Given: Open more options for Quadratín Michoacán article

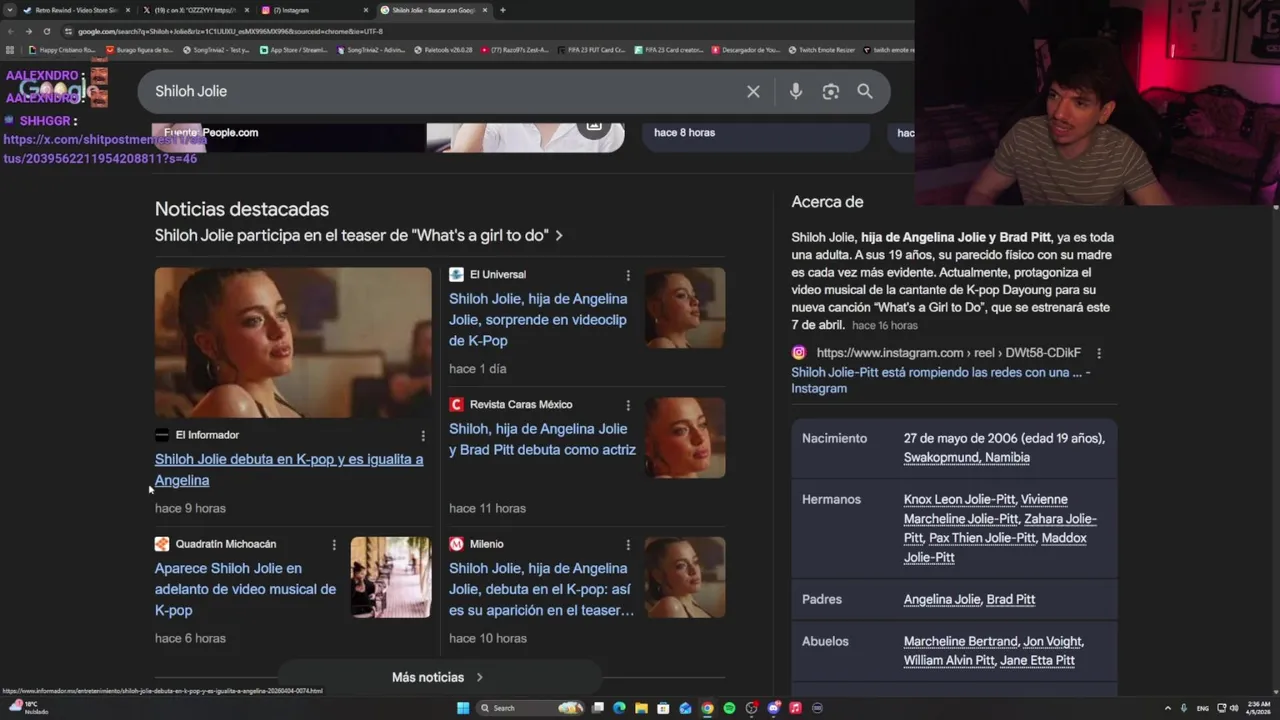Looking at the screenshot, I should tap(334, 545).
